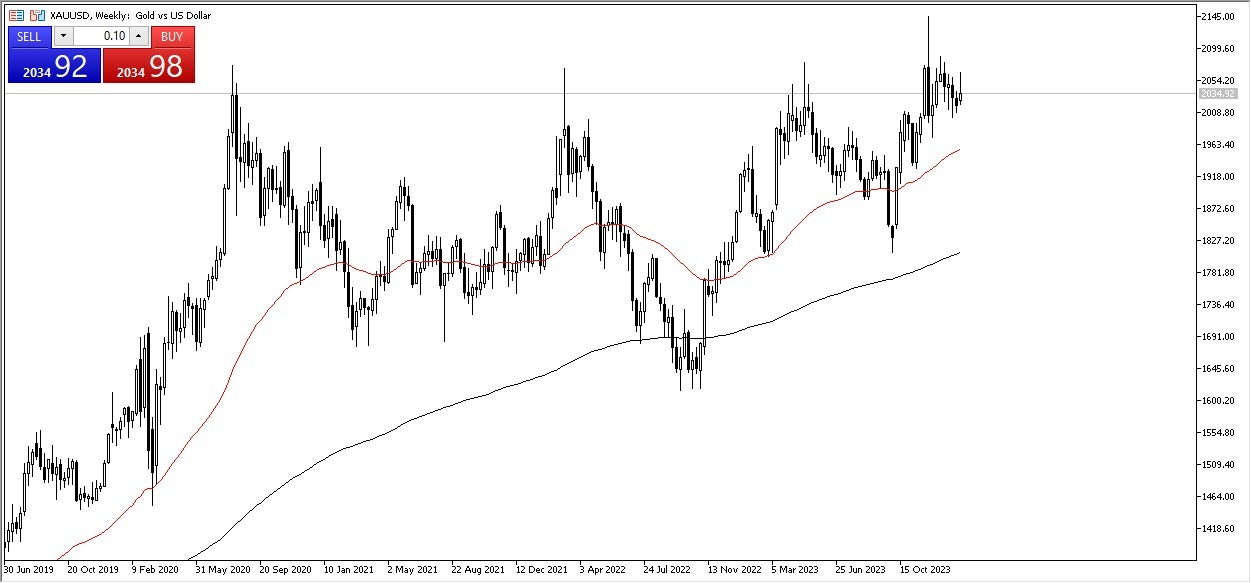
Task: Click the trade dialog icon beside chart title
Action: 37,15
